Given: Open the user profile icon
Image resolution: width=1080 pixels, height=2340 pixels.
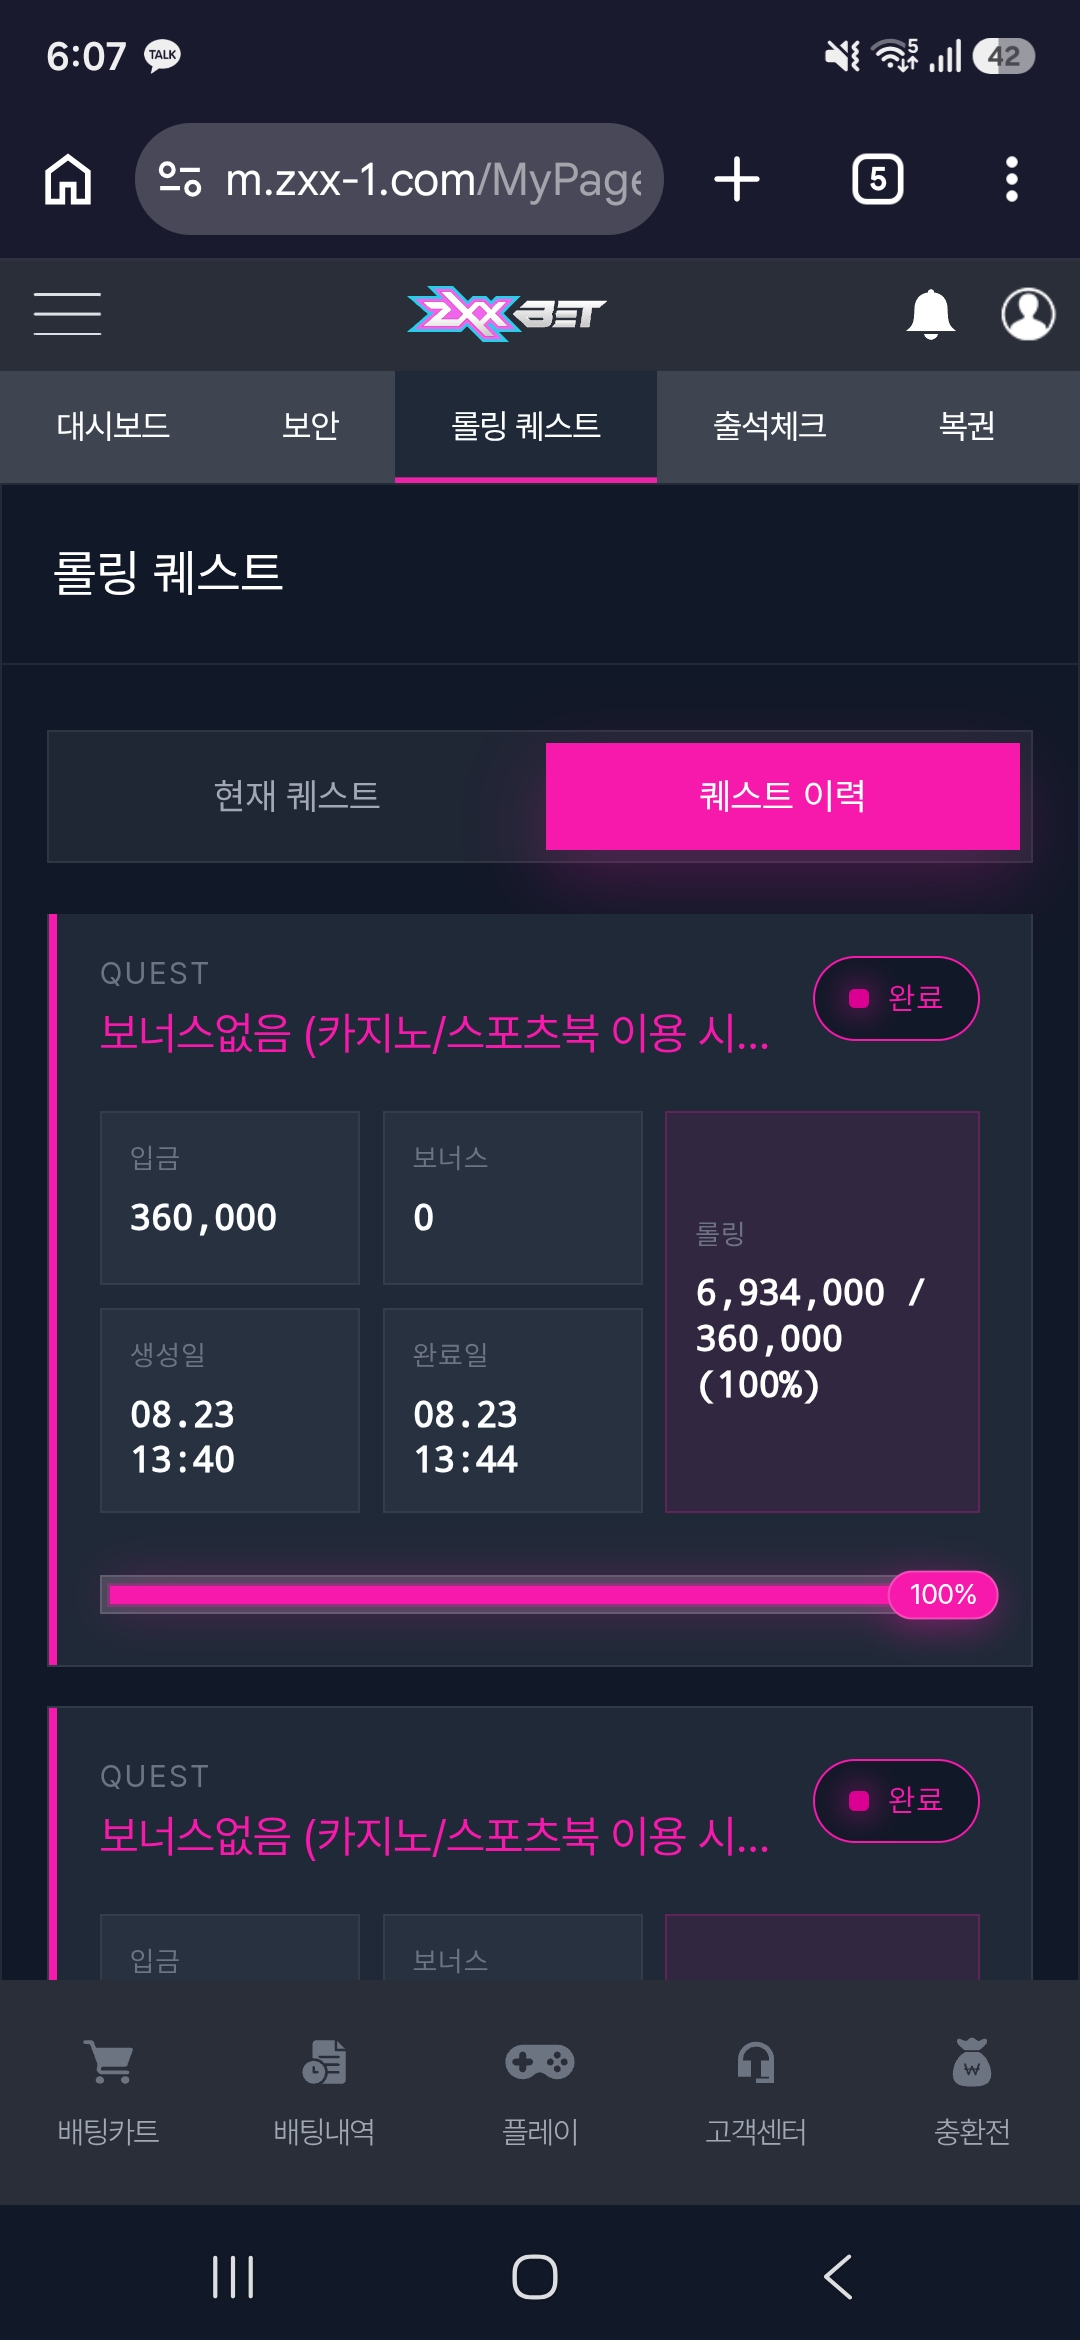Looking at the screenshot, I should pyautogui.click(x=1028, y=314).
